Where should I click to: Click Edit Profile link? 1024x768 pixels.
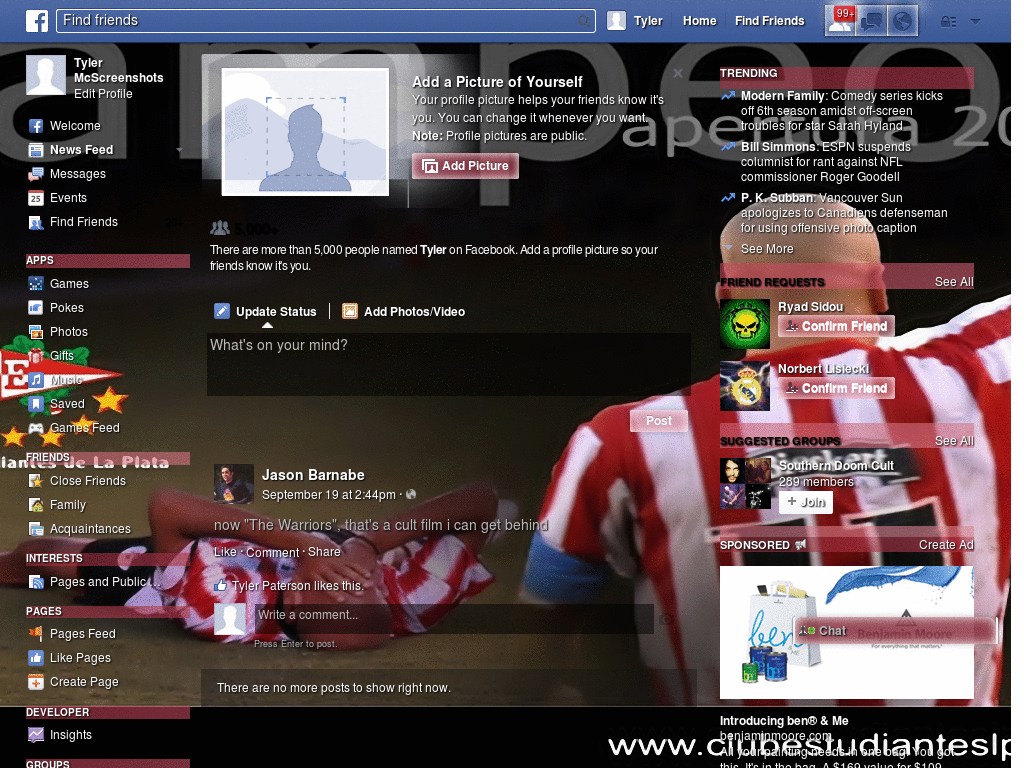point(103,94)
